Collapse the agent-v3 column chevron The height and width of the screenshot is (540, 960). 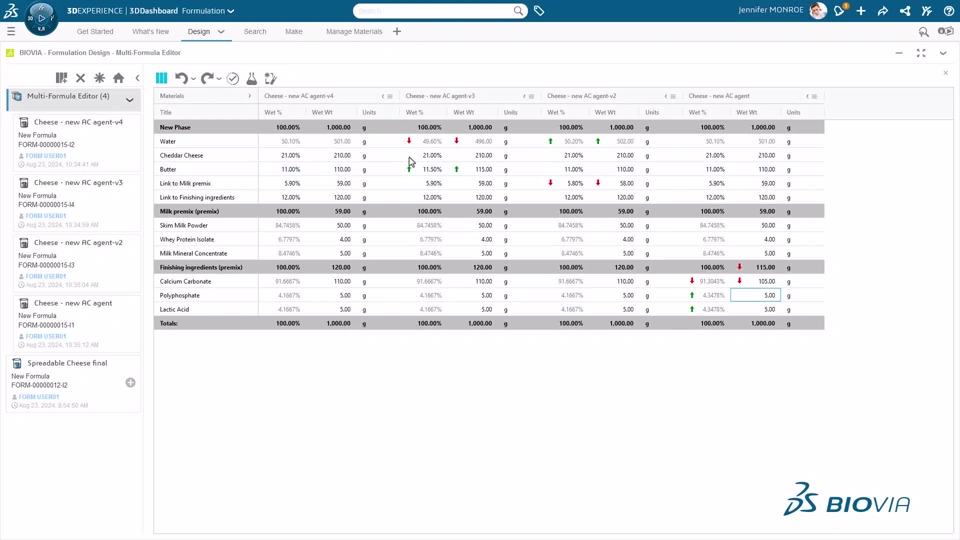(x=524, y=96)
